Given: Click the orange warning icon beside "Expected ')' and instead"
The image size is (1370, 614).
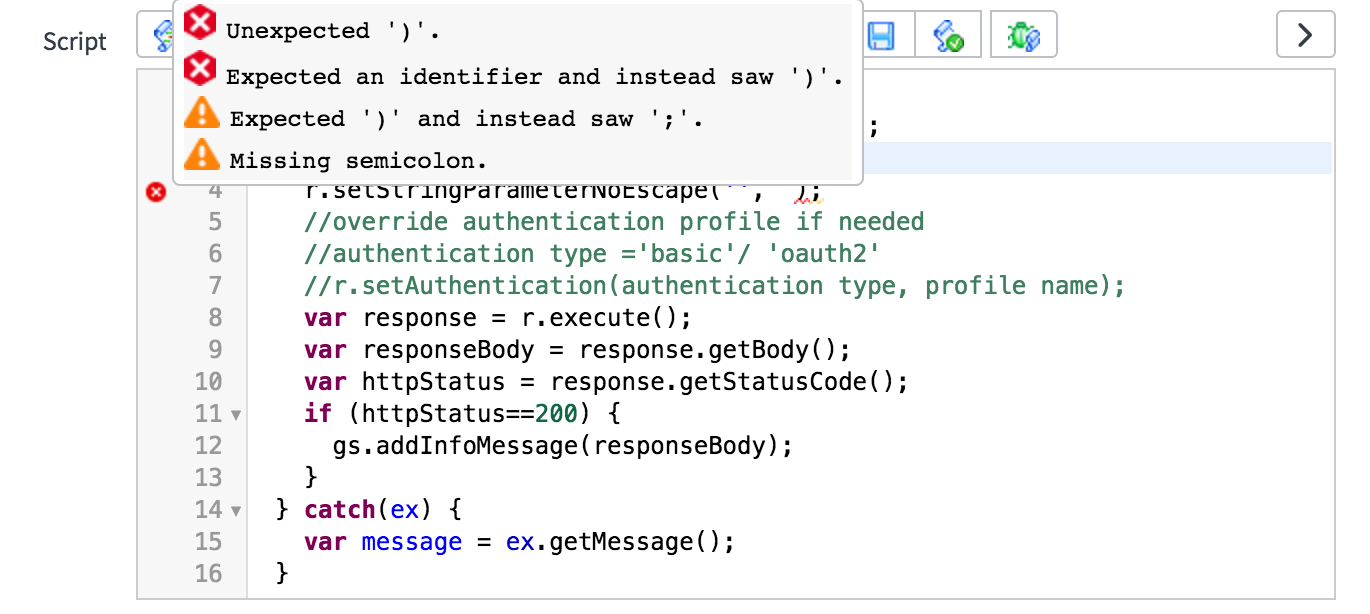Looking at the screenshot, I should coord(202,112).
